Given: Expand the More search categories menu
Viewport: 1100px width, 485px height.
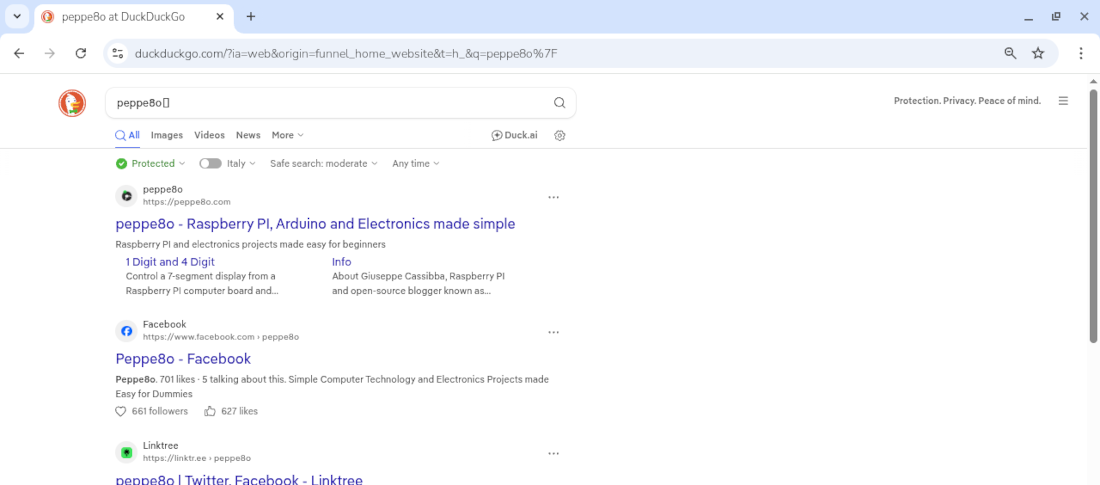Looking at the screenshot, I should 288,135.
